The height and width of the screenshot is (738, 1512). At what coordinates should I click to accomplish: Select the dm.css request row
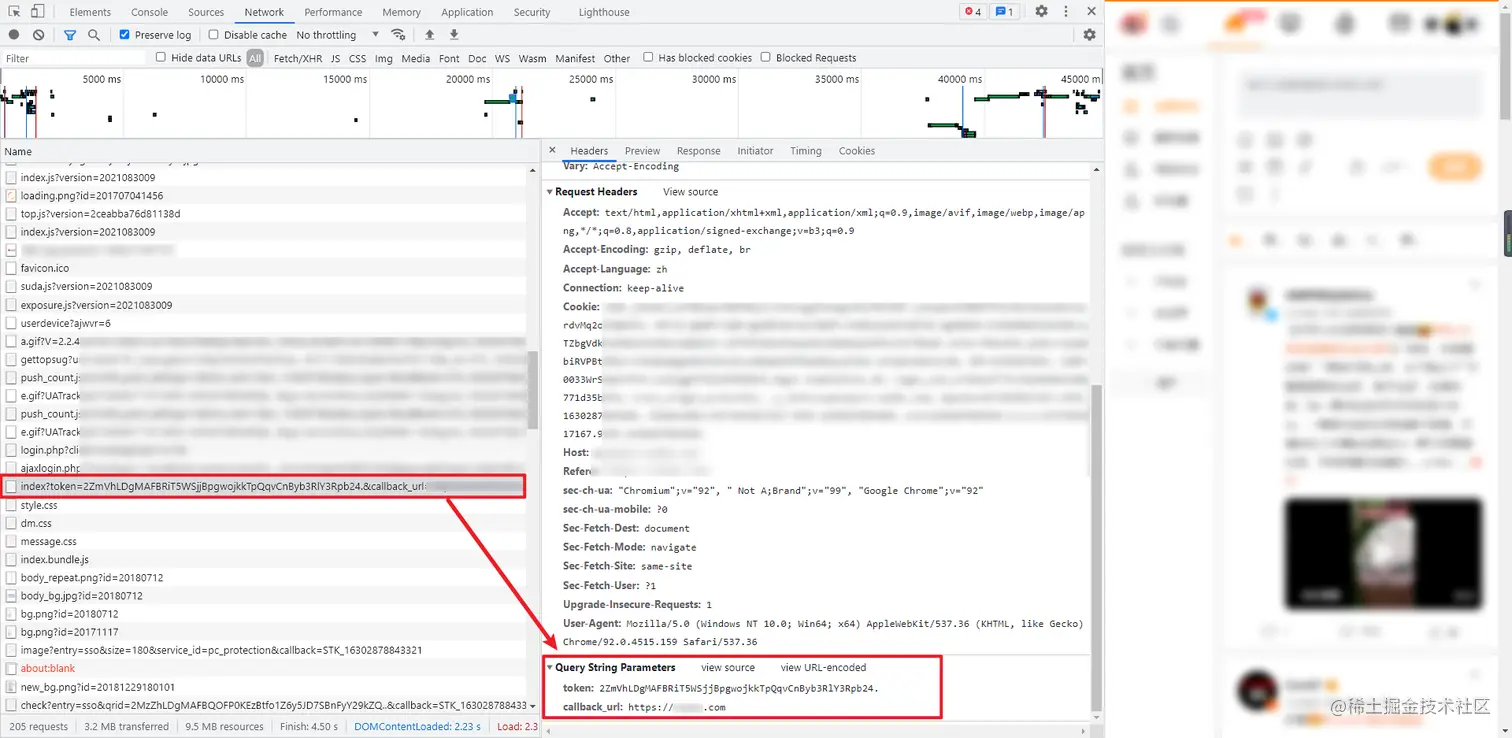pyautogui.click(x=264, y=523)
